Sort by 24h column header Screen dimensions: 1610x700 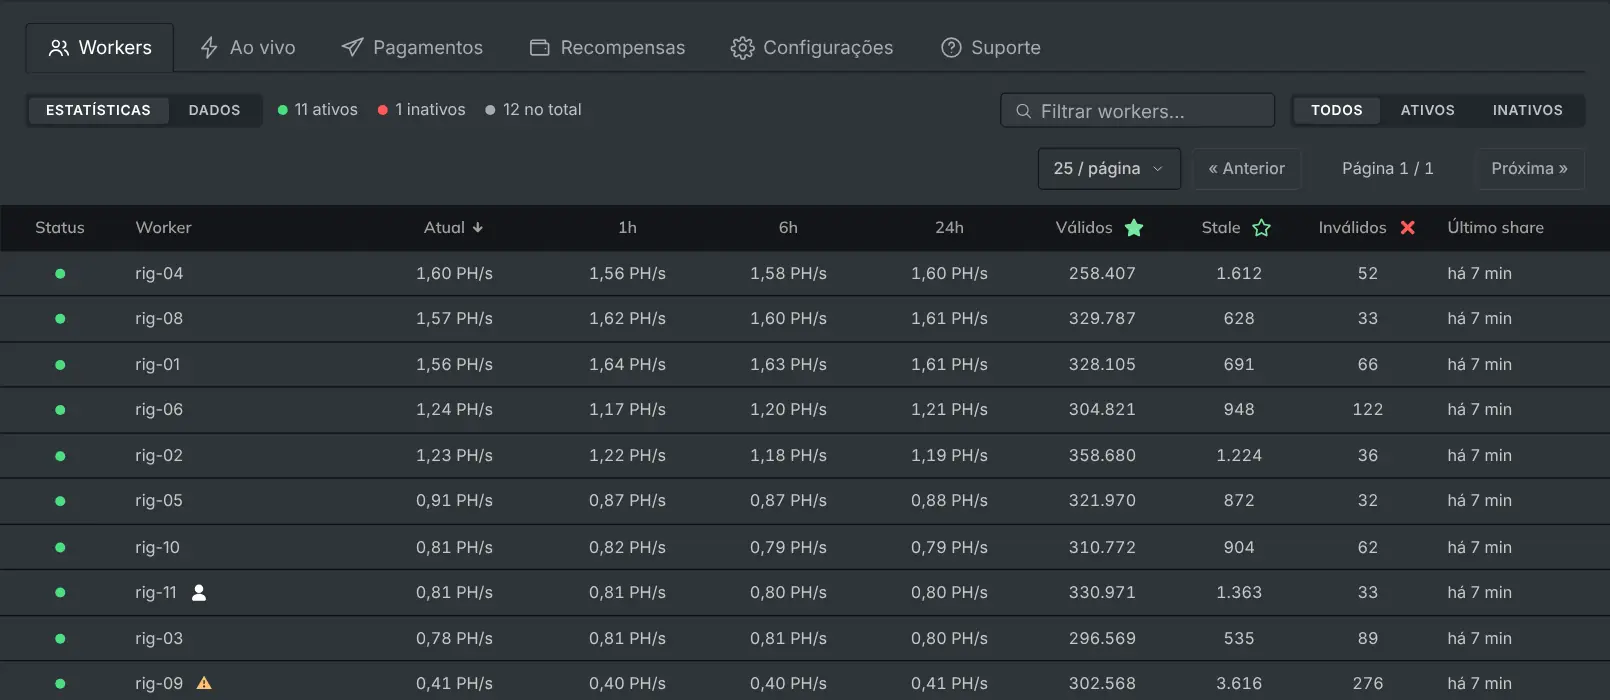(949, 228)
